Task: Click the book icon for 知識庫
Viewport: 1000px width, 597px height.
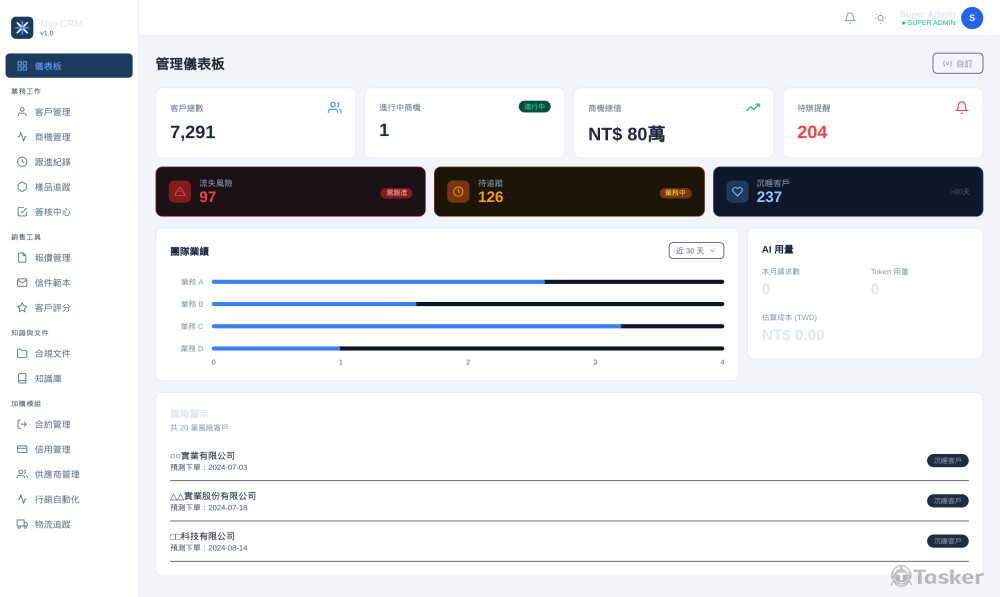Action: (22, 378)
